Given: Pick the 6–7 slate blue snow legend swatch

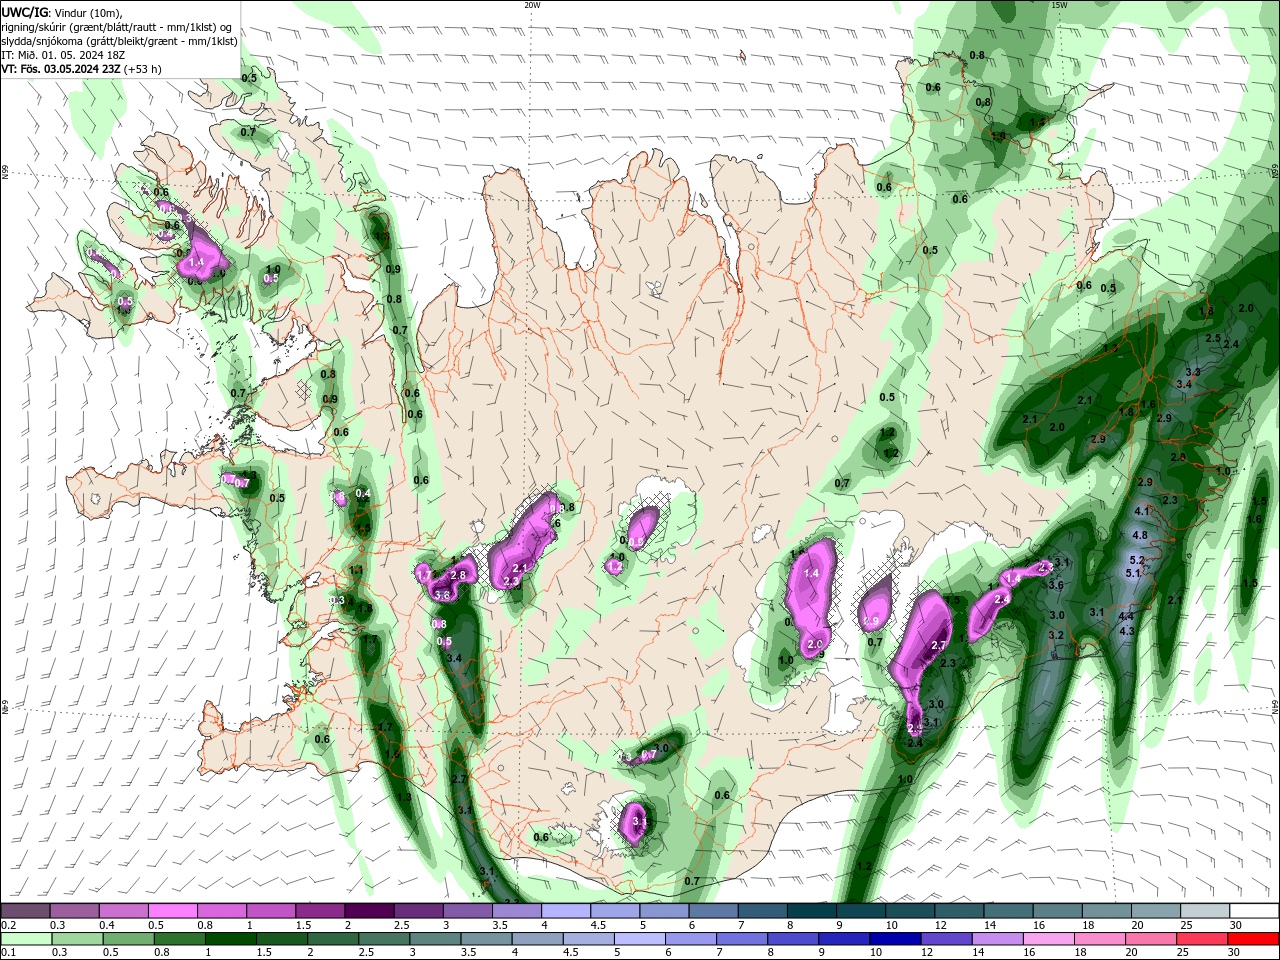Looking at the screenshot, I should coord(712,911).
